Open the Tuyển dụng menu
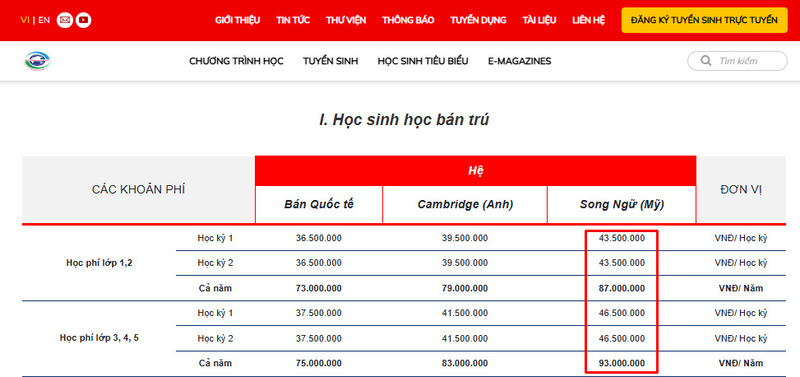 pos(478,20)
